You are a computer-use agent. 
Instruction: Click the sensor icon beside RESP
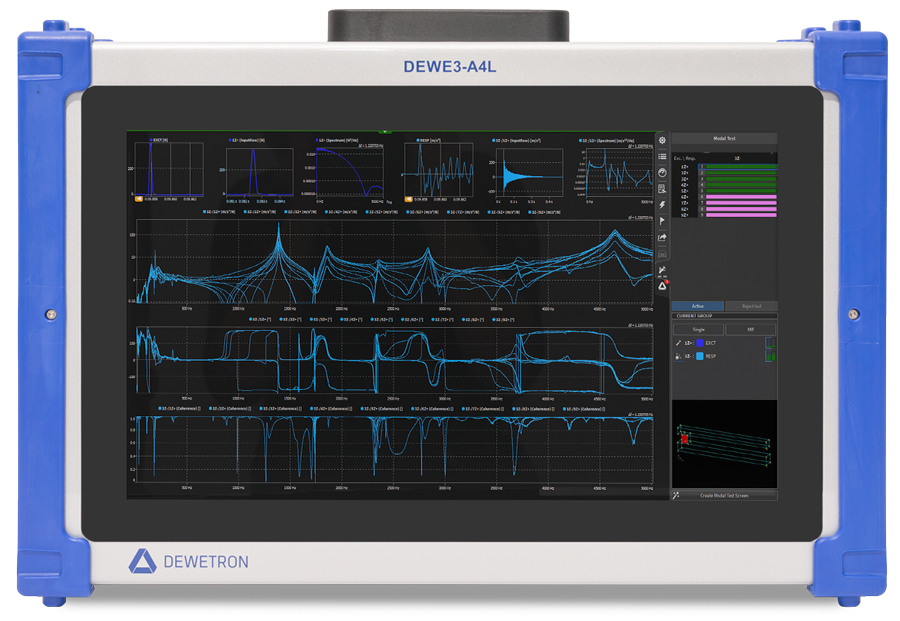pyautogui.click(x=678, y=356)
